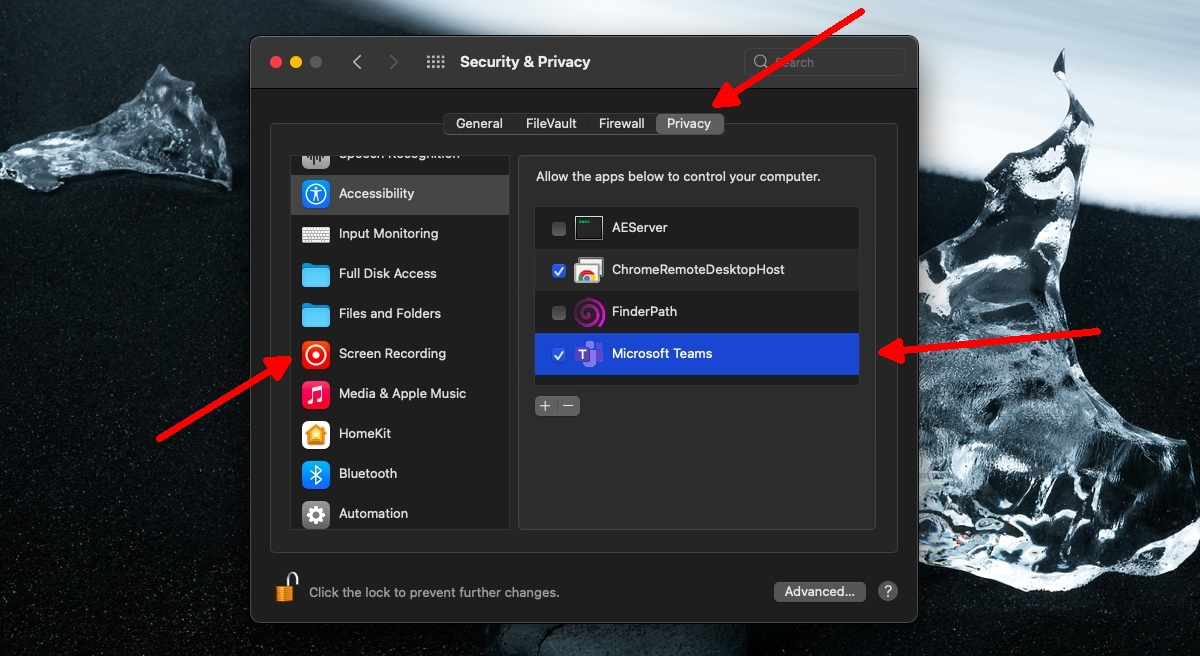Switch to the Firewall tab
This screenshot has height=656, width=1200.
pyautogui.click(x=621, y=124)
